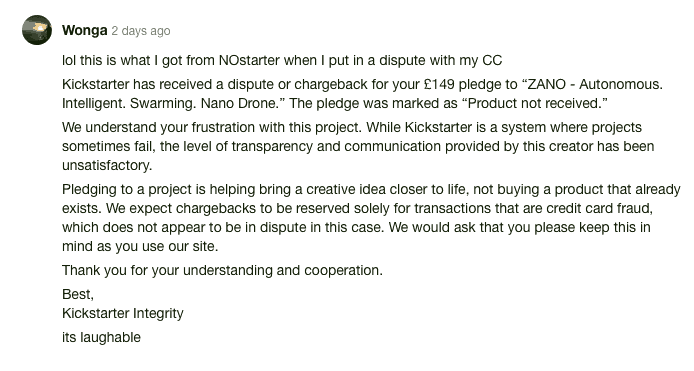Click the line 'mind as you use our site.'

140,246
